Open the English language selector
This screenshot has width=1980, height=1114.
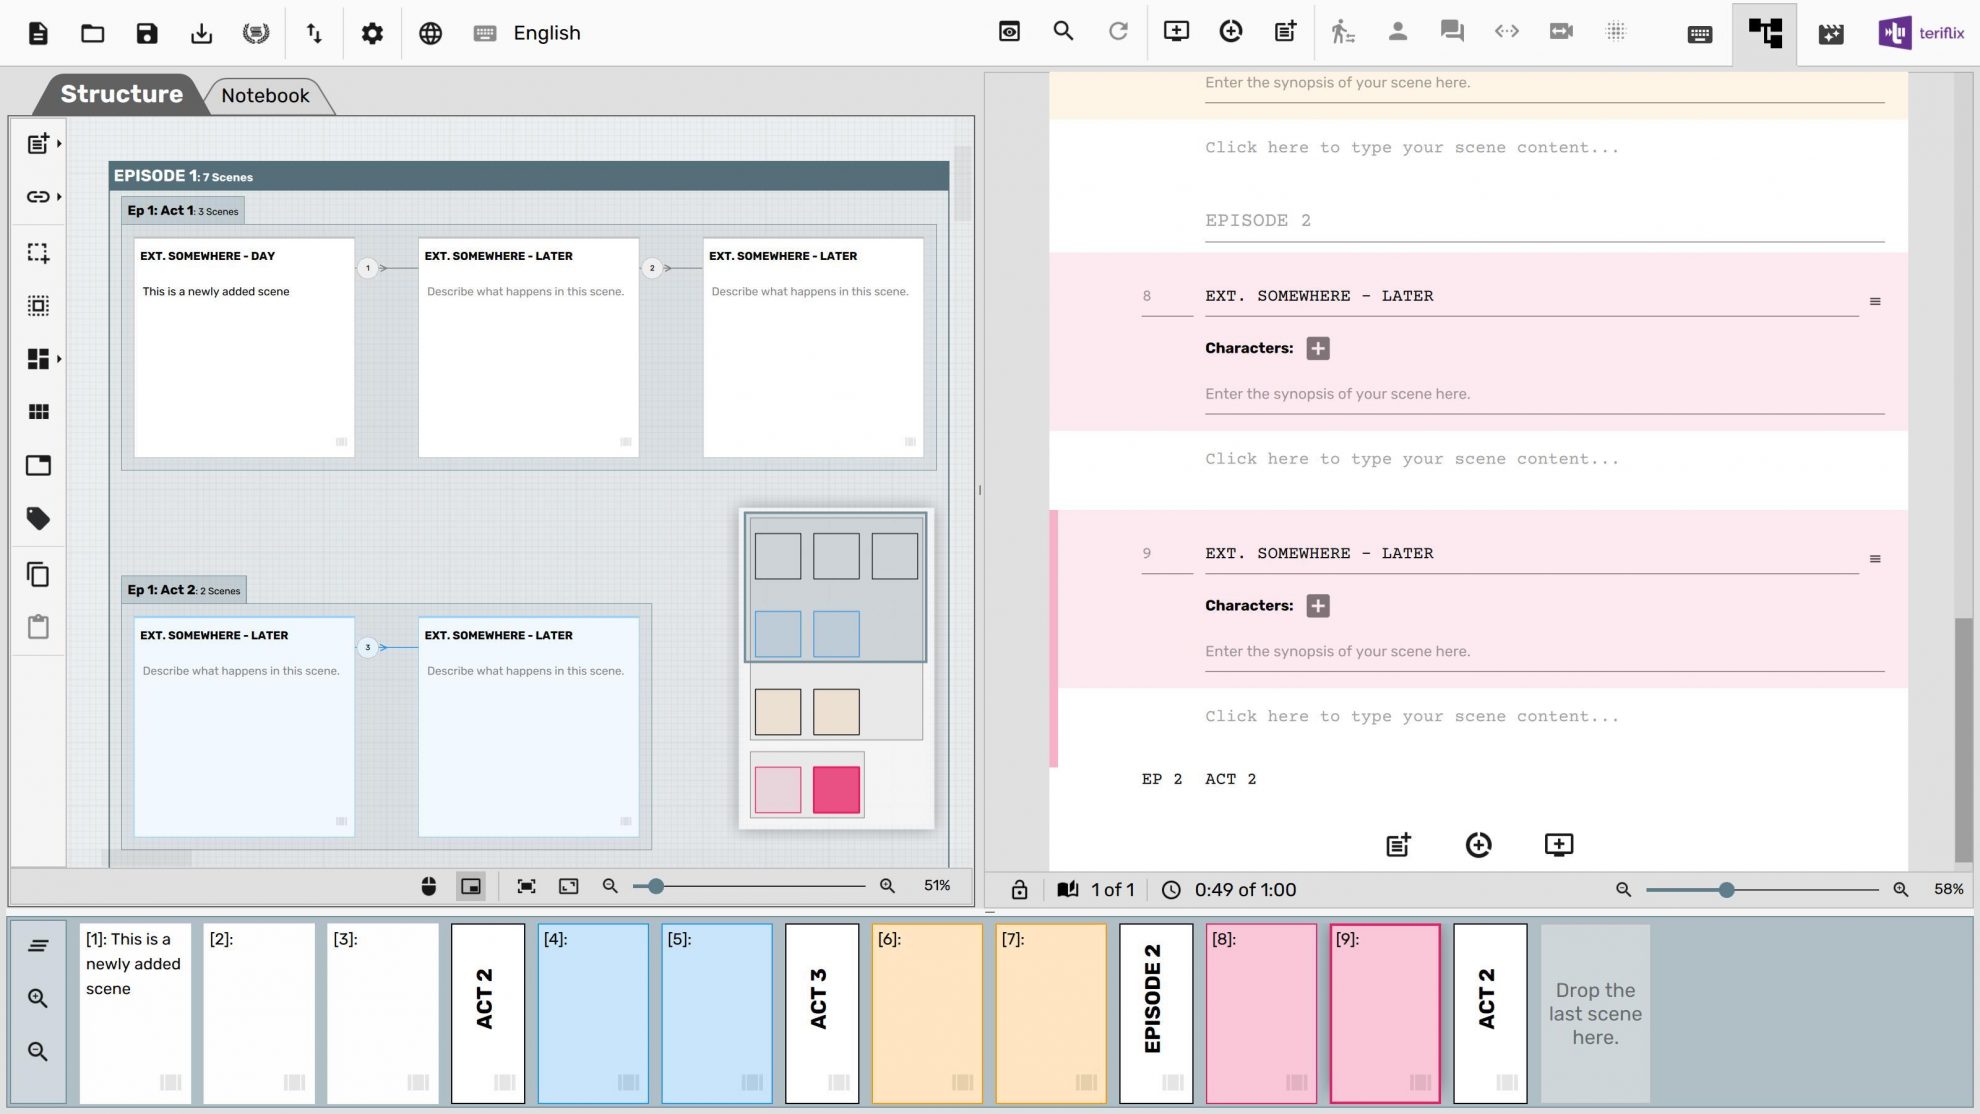(x=546, y=33)
